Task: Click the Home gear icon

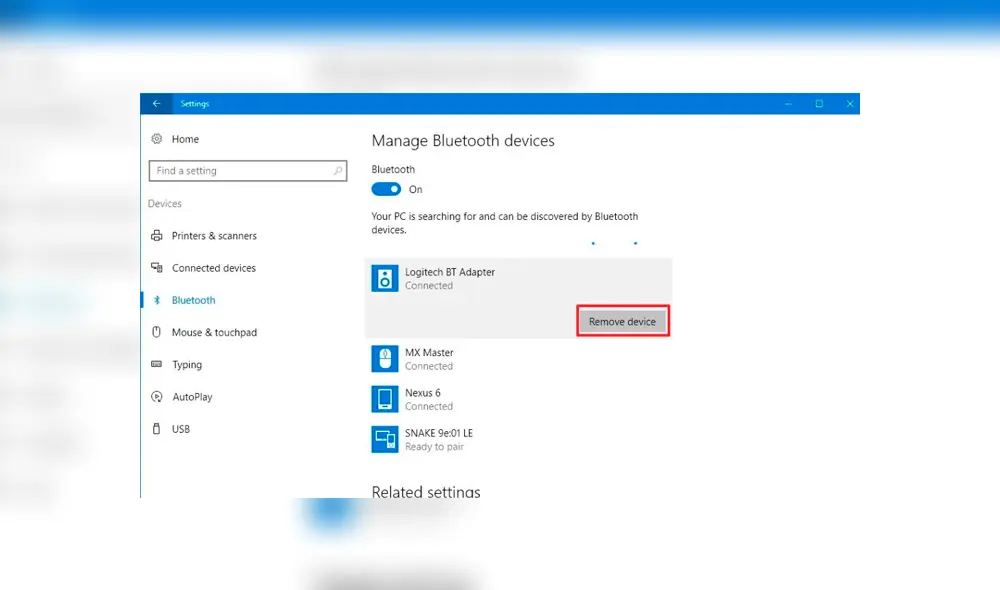Action: pos(156,139)
